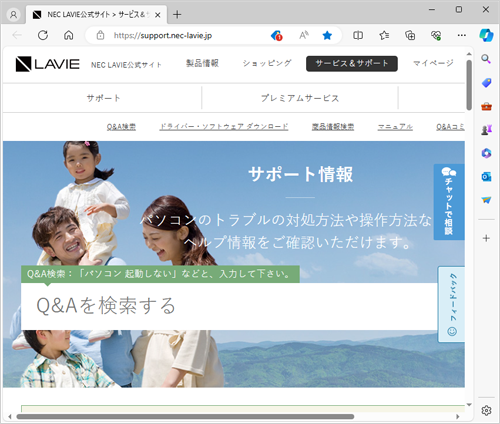Select the サービス＆サポート menu
The width and height of the screenshot is (500, 424).
click(x=352, y=64)
